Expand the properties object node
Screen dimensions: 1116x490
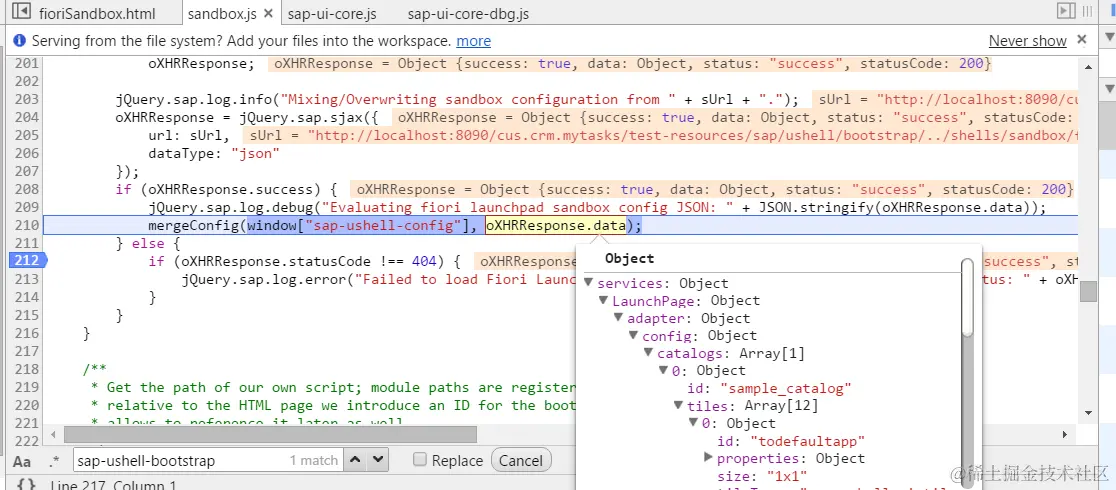(708, 458)
